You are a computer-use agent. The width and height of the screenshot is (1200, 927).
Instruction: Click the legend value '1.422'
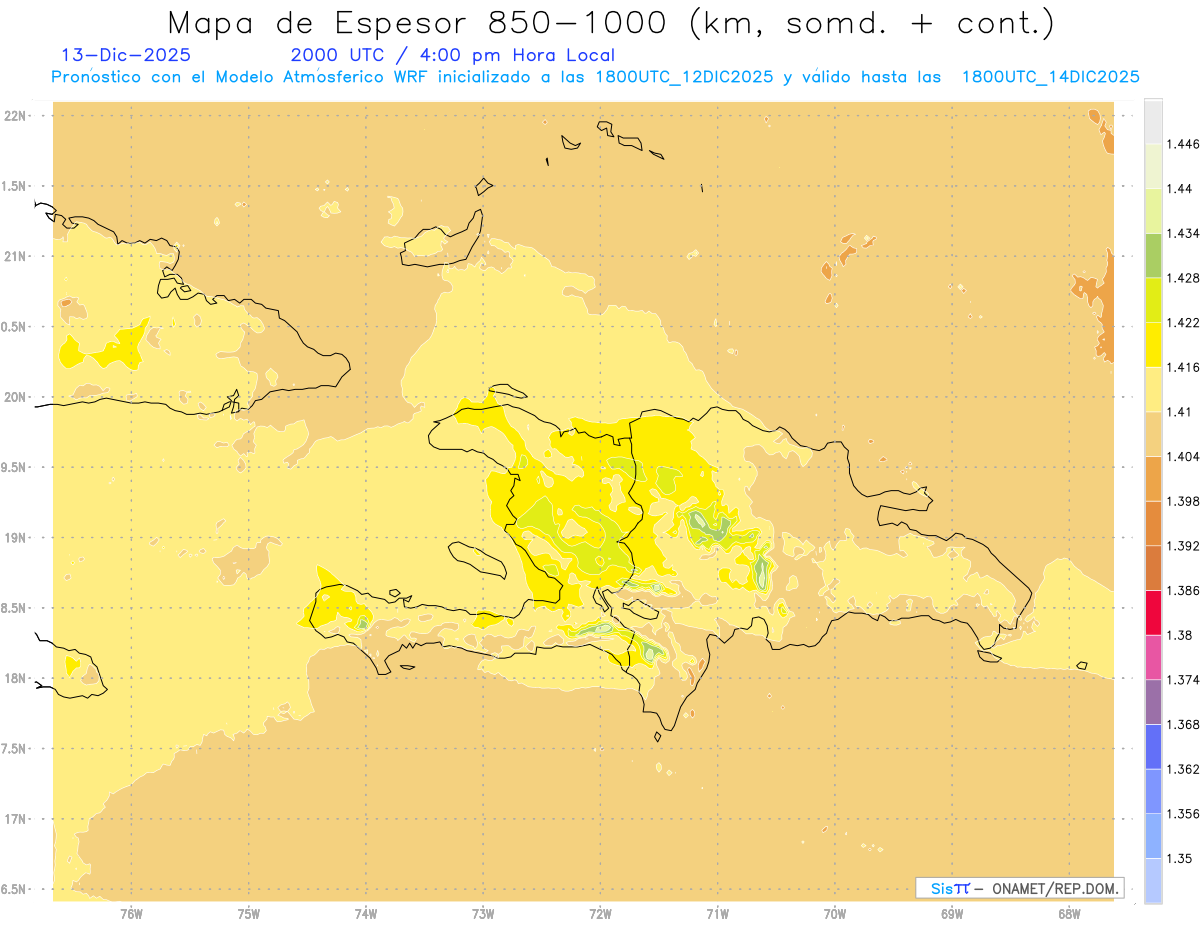(1182, 322)
